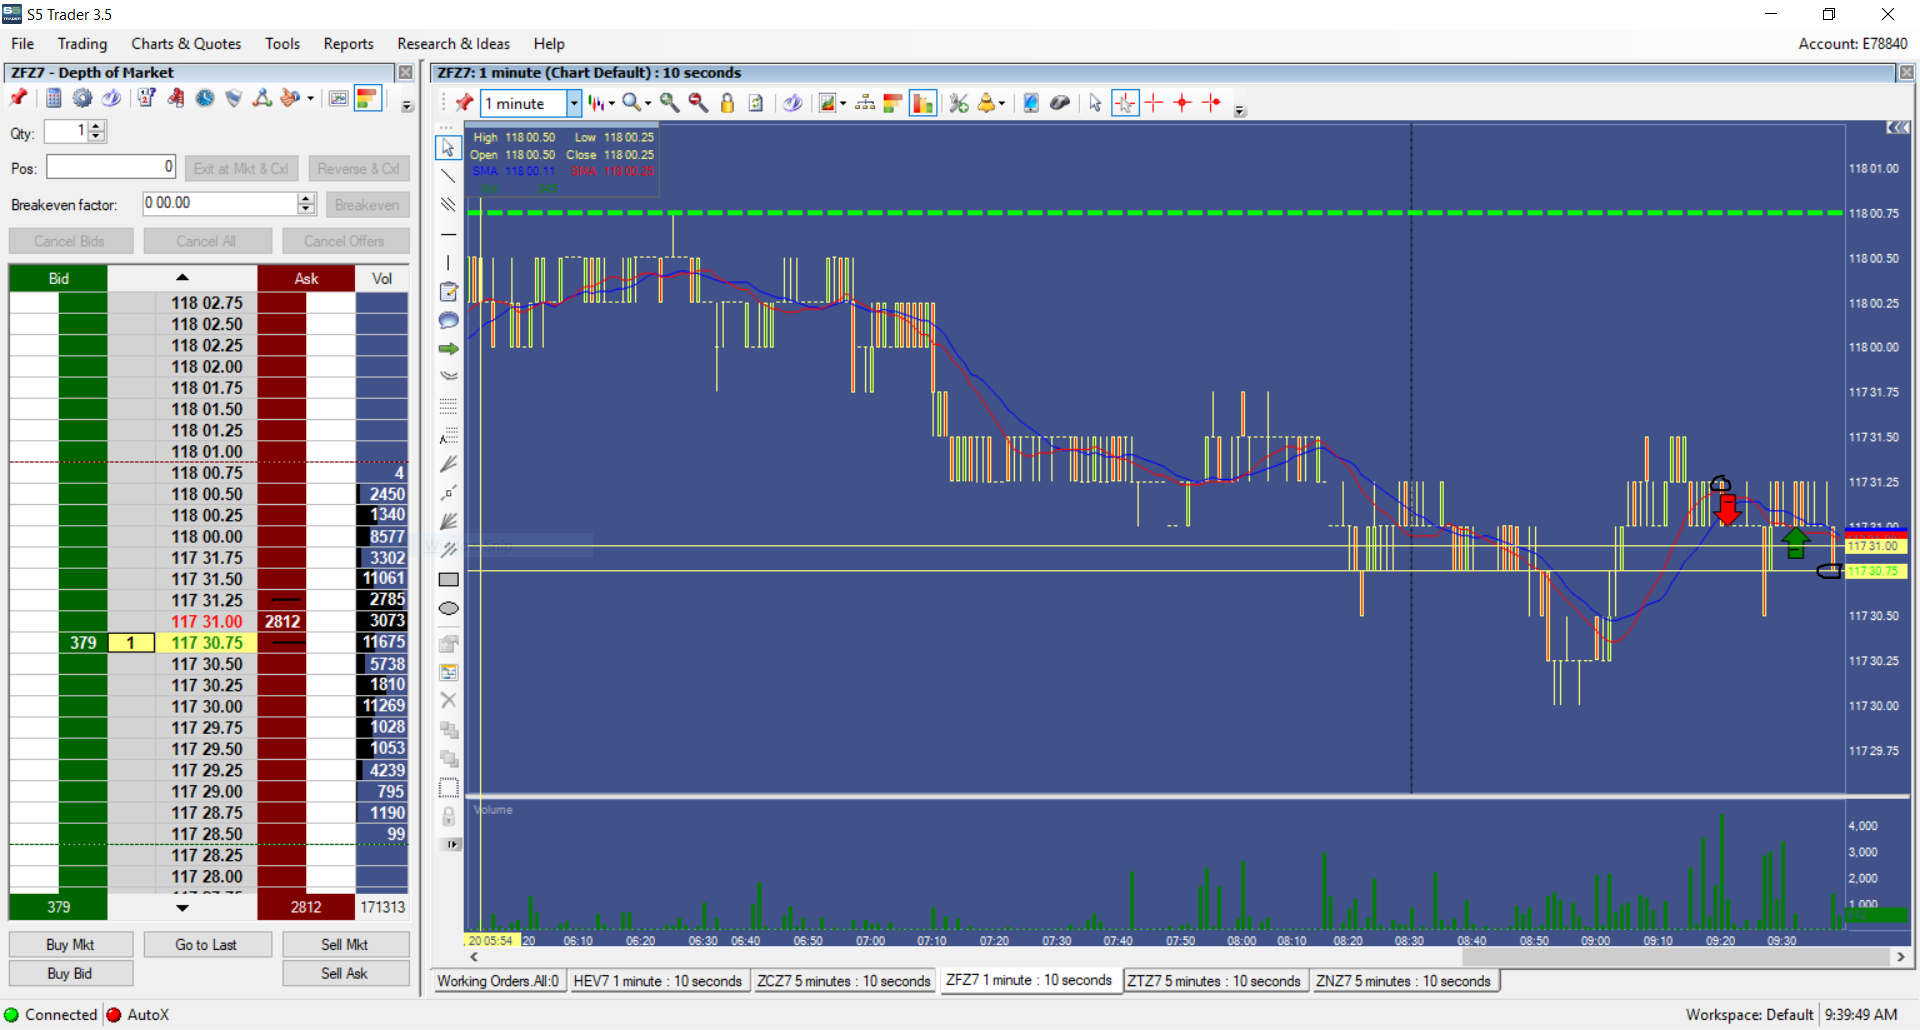Click the Qty stepper arrows
This screenshot has height=1030, width=1920.
coord(96,131)
